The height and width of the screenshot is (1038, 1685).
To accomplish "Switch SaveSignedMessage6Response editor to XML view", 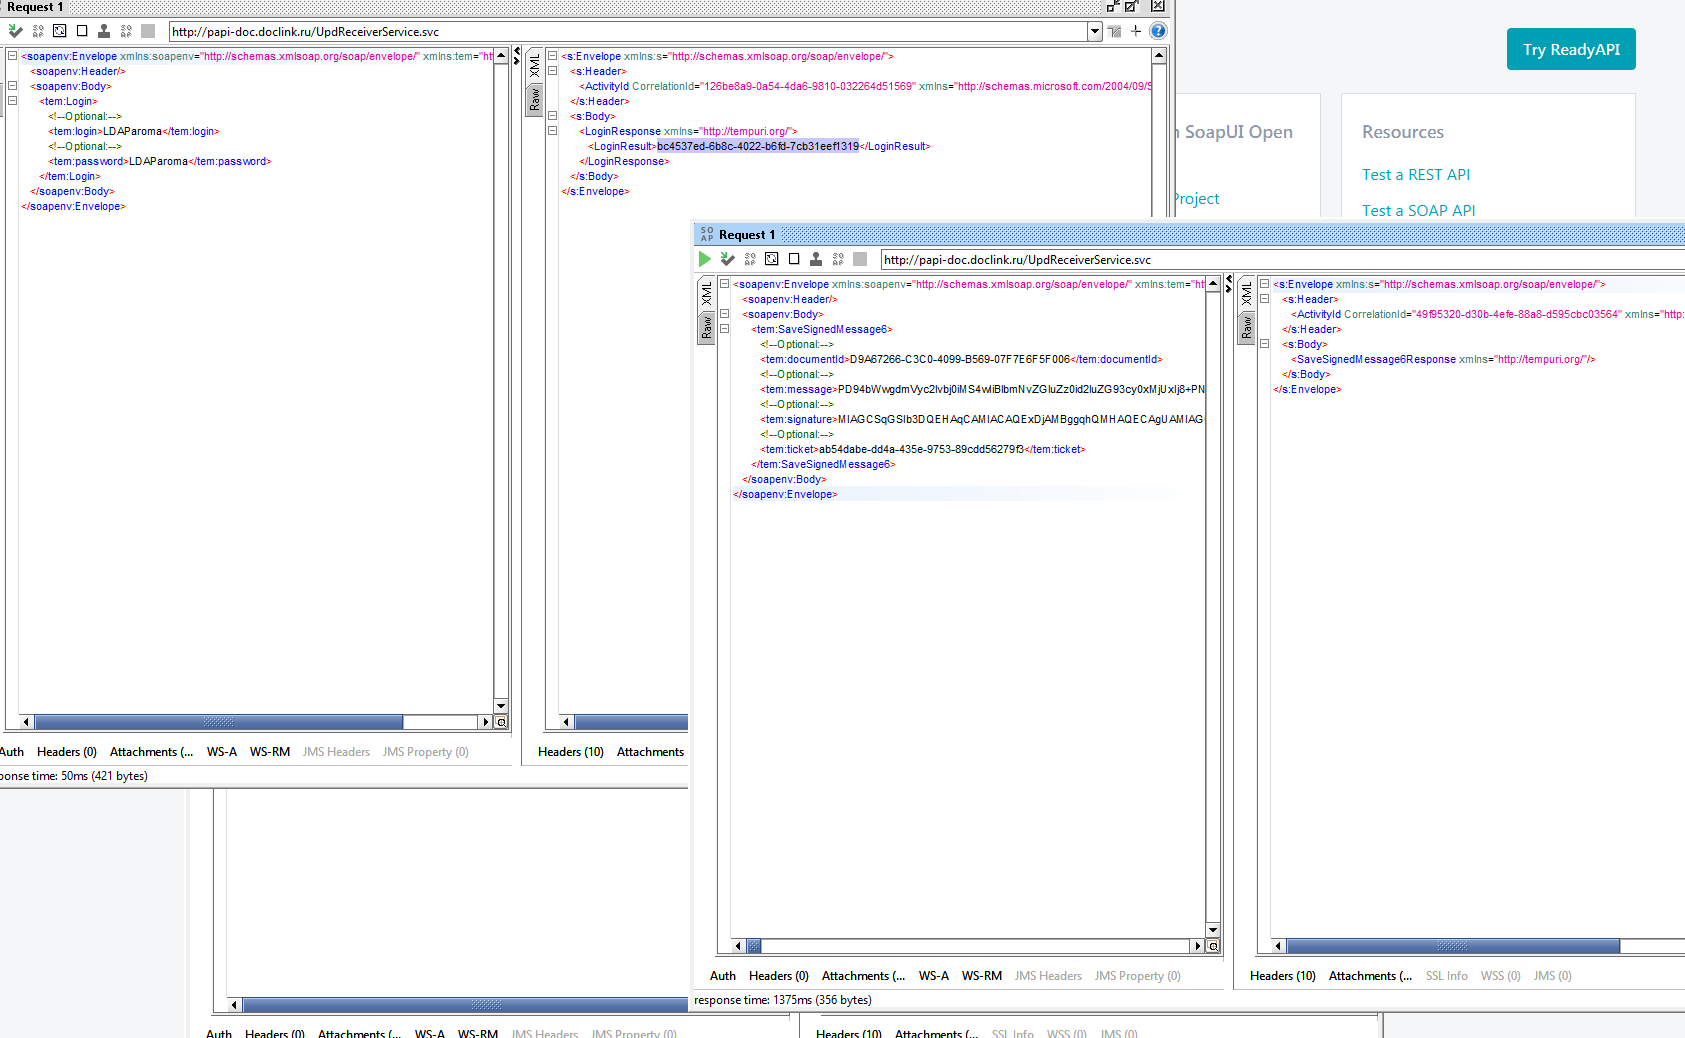I will pyautogui.click(x=1247, y=294).
